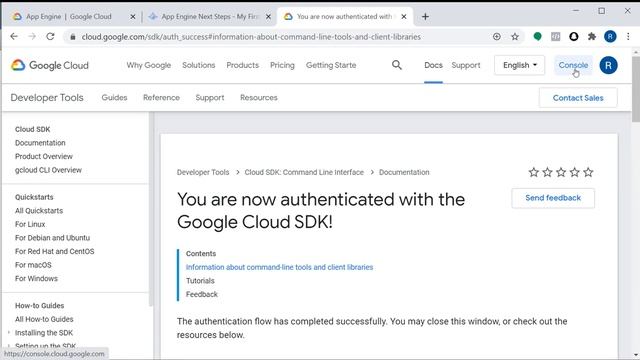Open the For Windows quickstart
The height and width of the screenshot is (360, 640).
(36, 278)
